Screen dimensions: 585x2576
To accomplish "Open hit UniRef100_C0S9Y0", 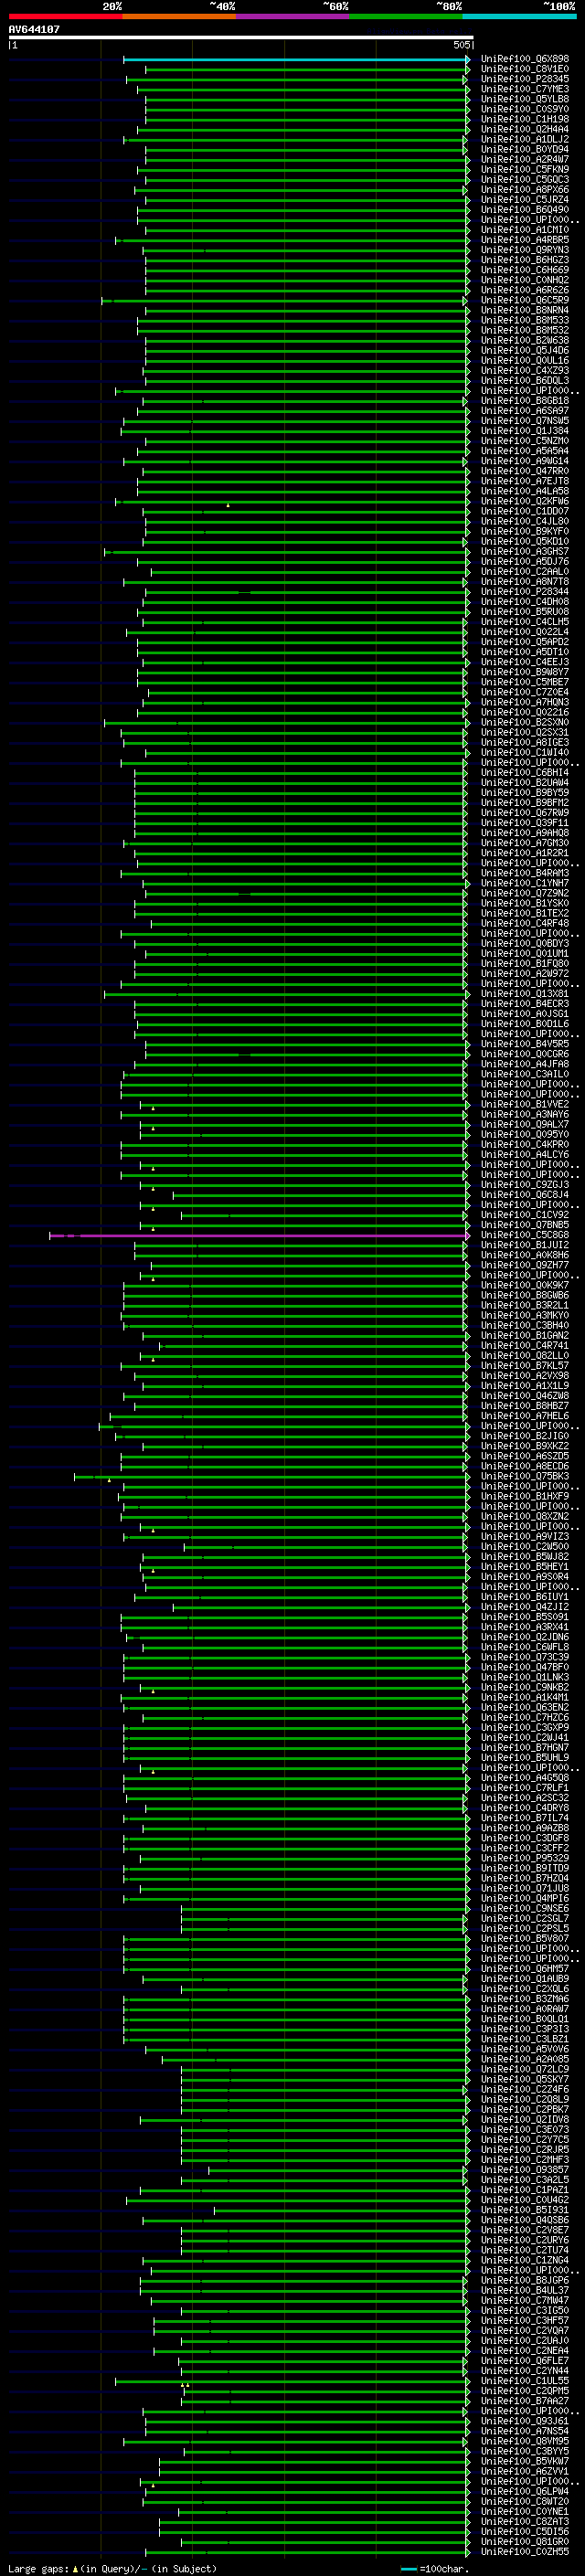I will click(x=524, y=109).
